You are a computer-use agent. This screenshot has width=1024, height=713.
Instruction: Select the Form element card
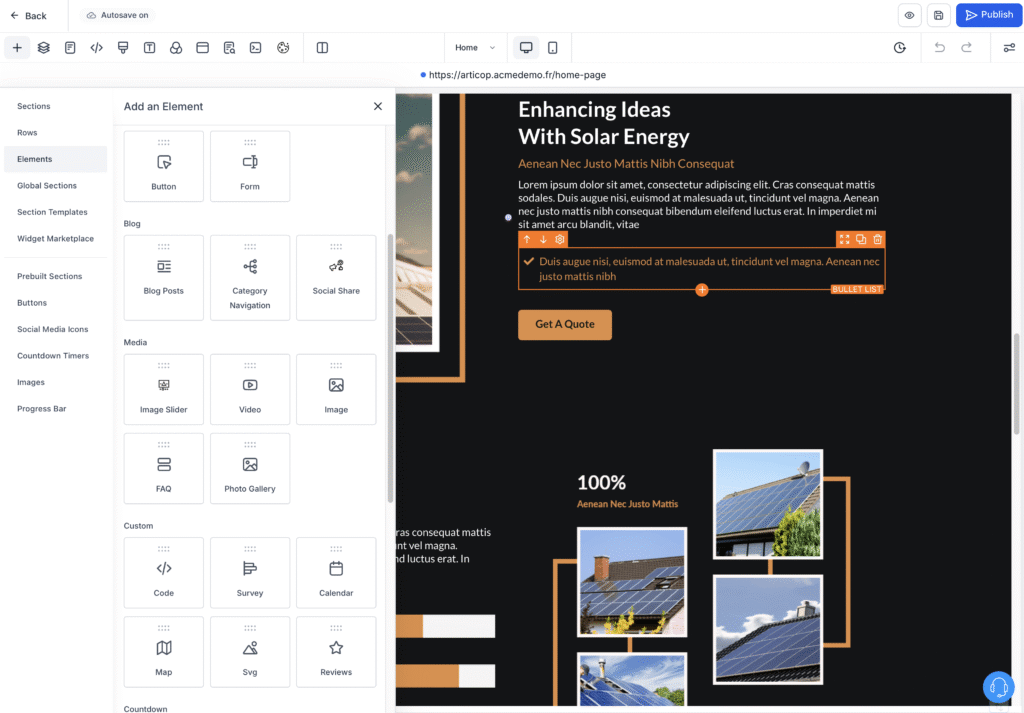pos(249,166)
